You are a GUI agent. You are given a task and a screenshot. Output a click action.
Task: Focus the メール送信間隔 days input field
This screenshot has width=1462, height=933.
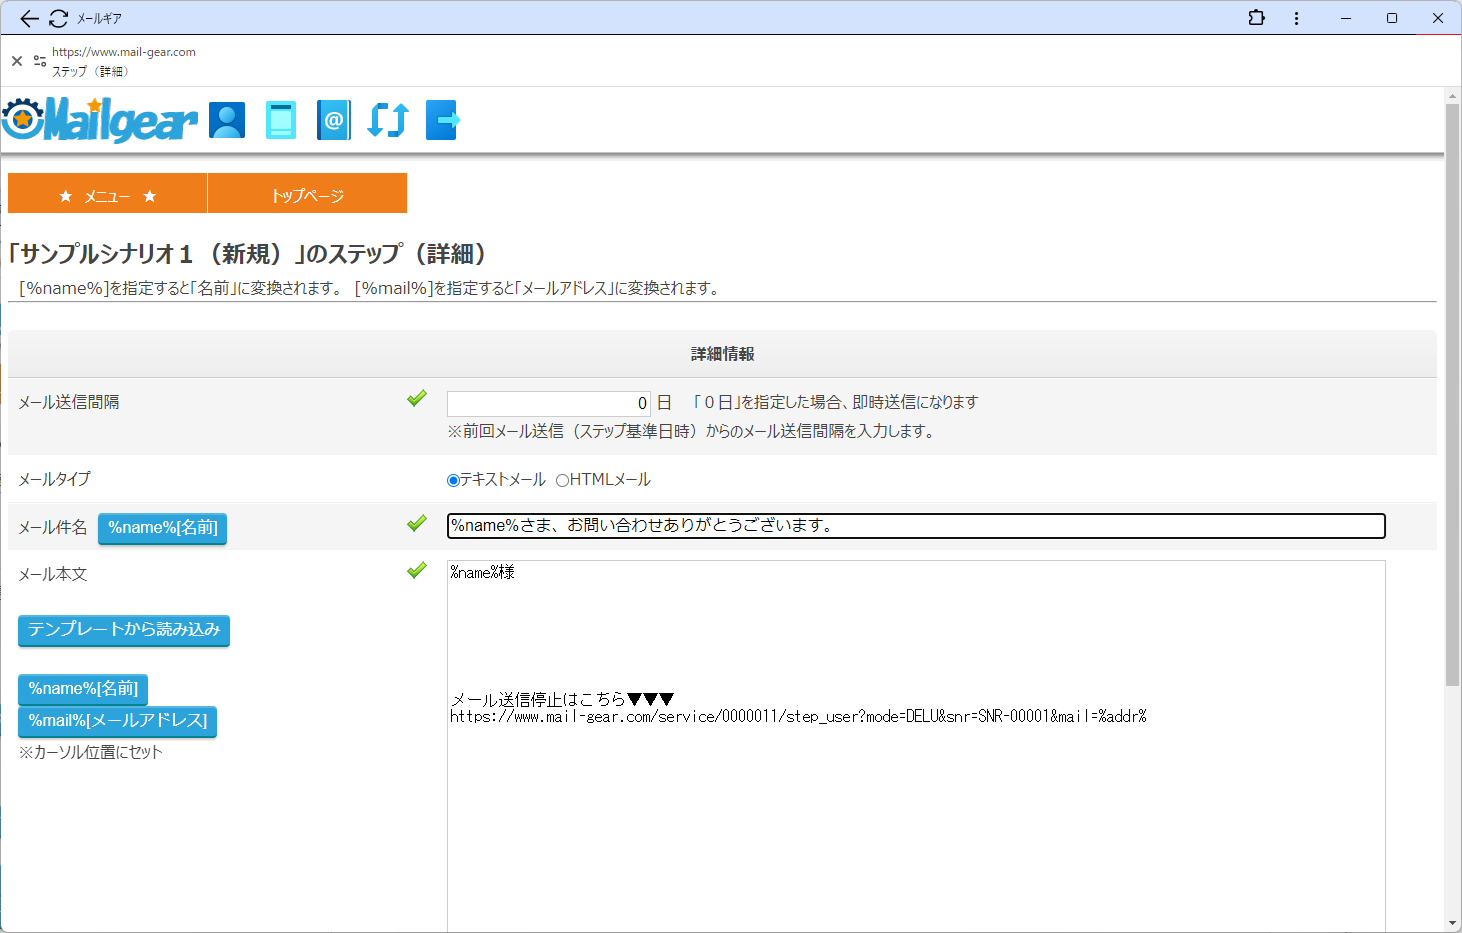[549, 403]
